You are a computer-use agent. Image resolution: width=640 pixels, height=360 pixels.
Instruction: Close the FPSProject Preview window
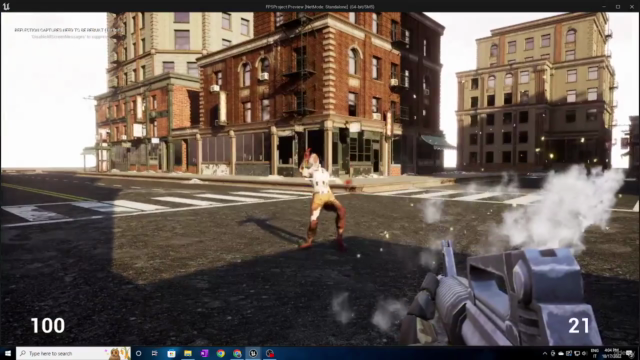[631, 7]
